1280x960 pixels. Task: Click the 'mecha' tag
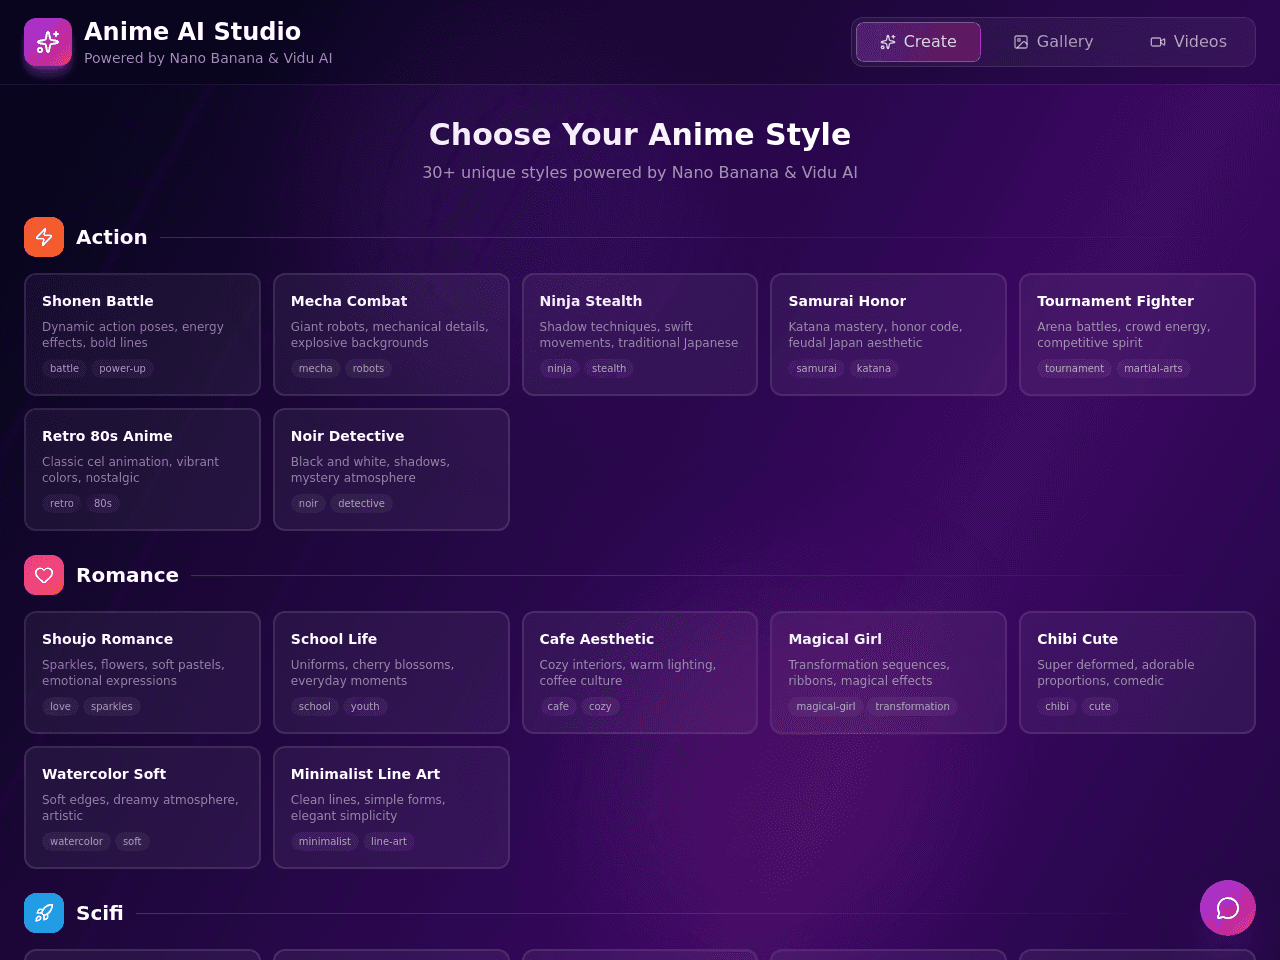(315, 368)
